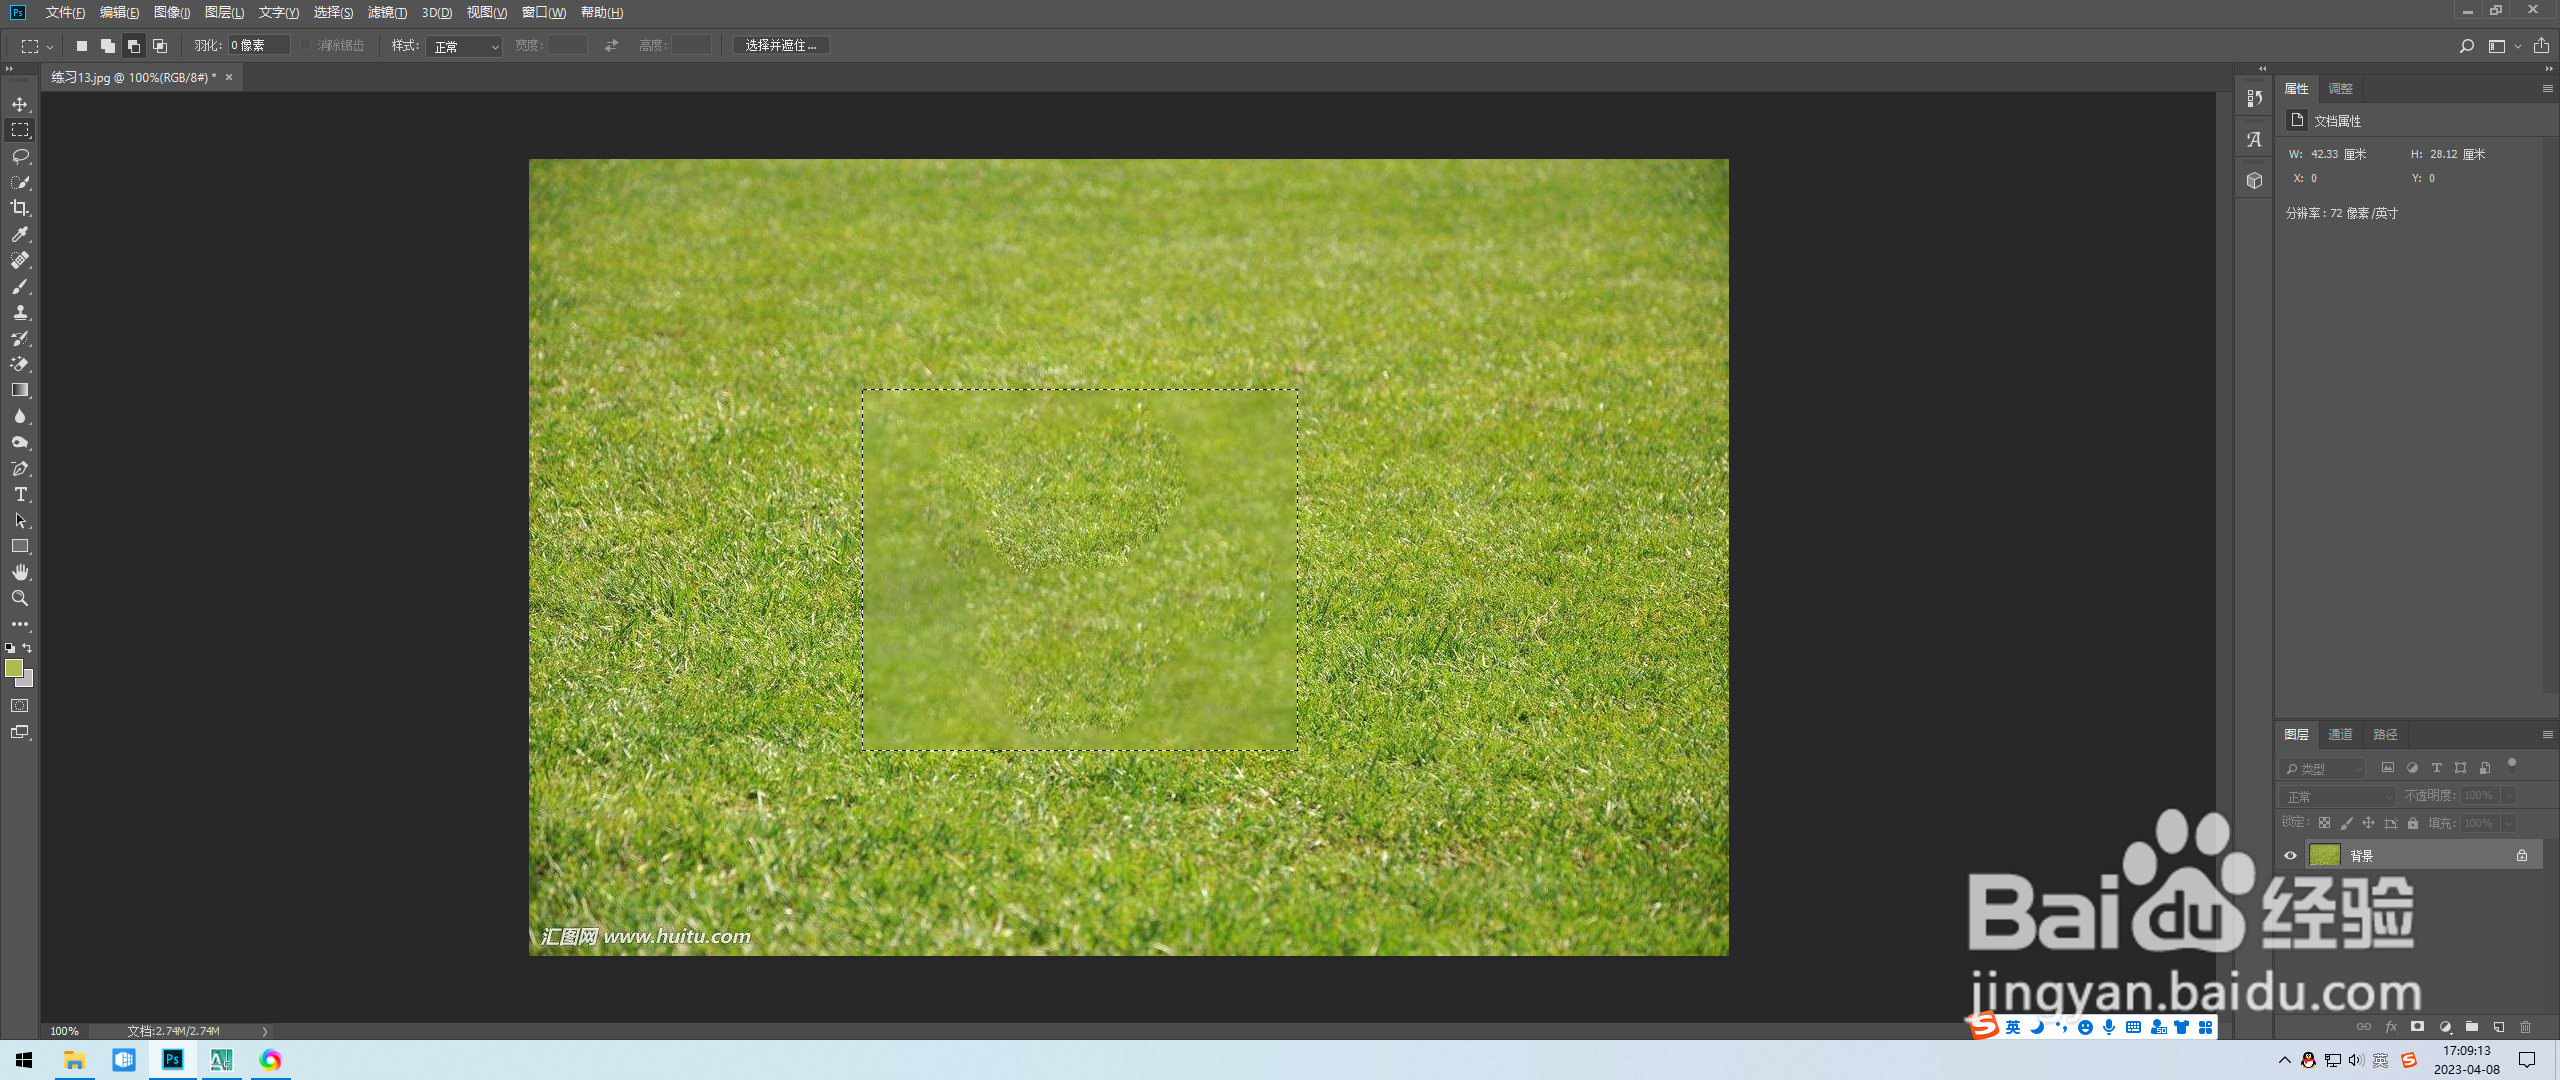2560x1080 pixels.
Task: Select the Pen tool
Action: click(20, 468)
